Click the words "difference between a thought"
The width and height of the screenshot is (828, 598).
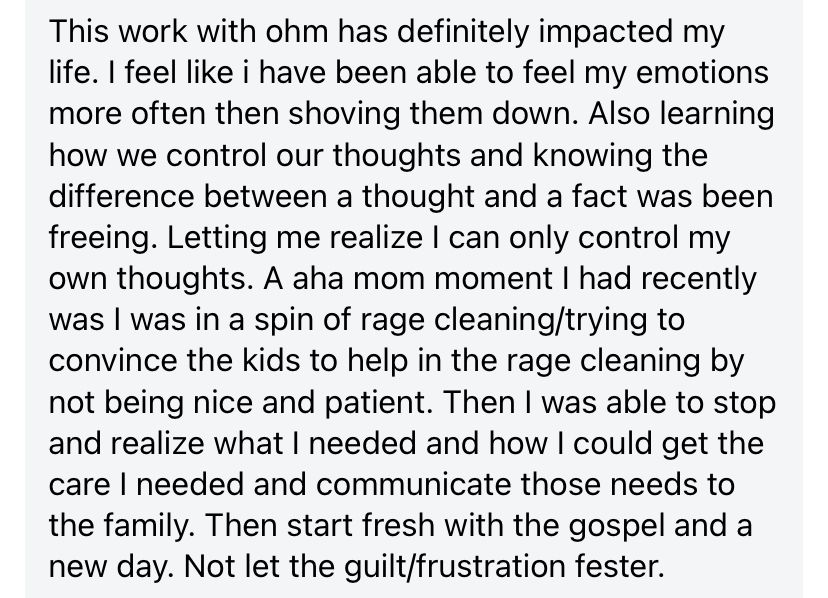pyautogui.click(x=261, y=197)
